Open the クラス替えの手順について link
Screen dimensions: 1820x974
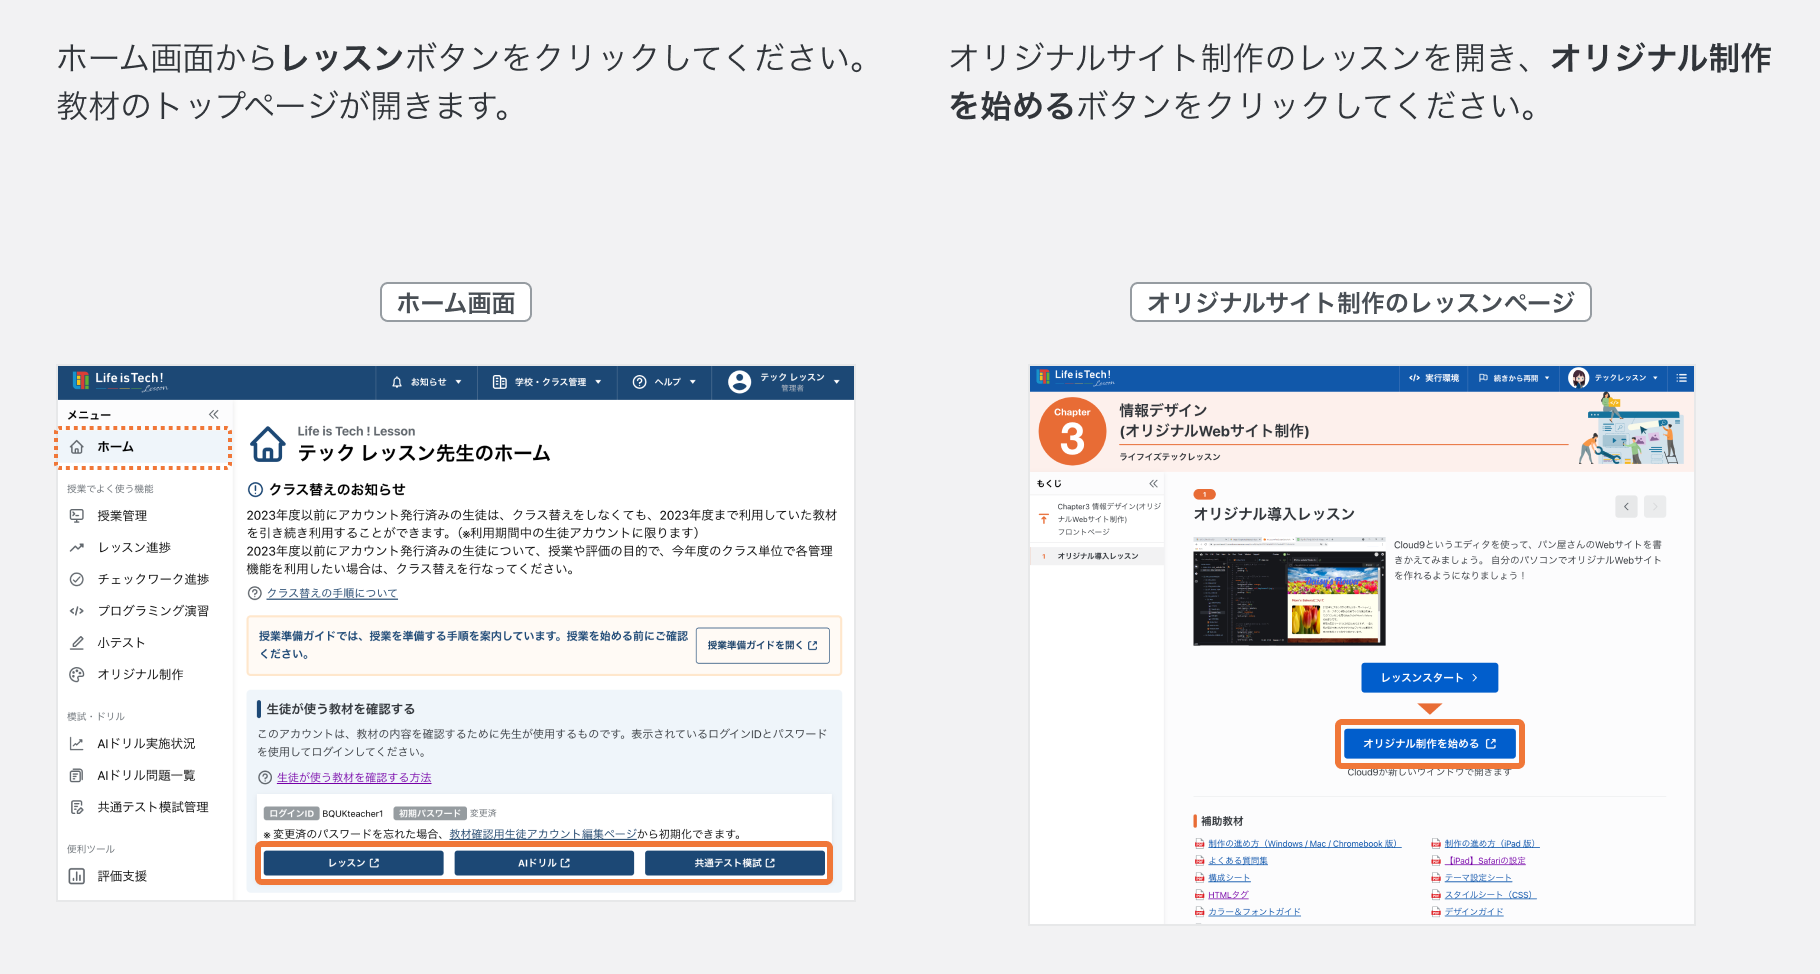click(x=332, y=593)
